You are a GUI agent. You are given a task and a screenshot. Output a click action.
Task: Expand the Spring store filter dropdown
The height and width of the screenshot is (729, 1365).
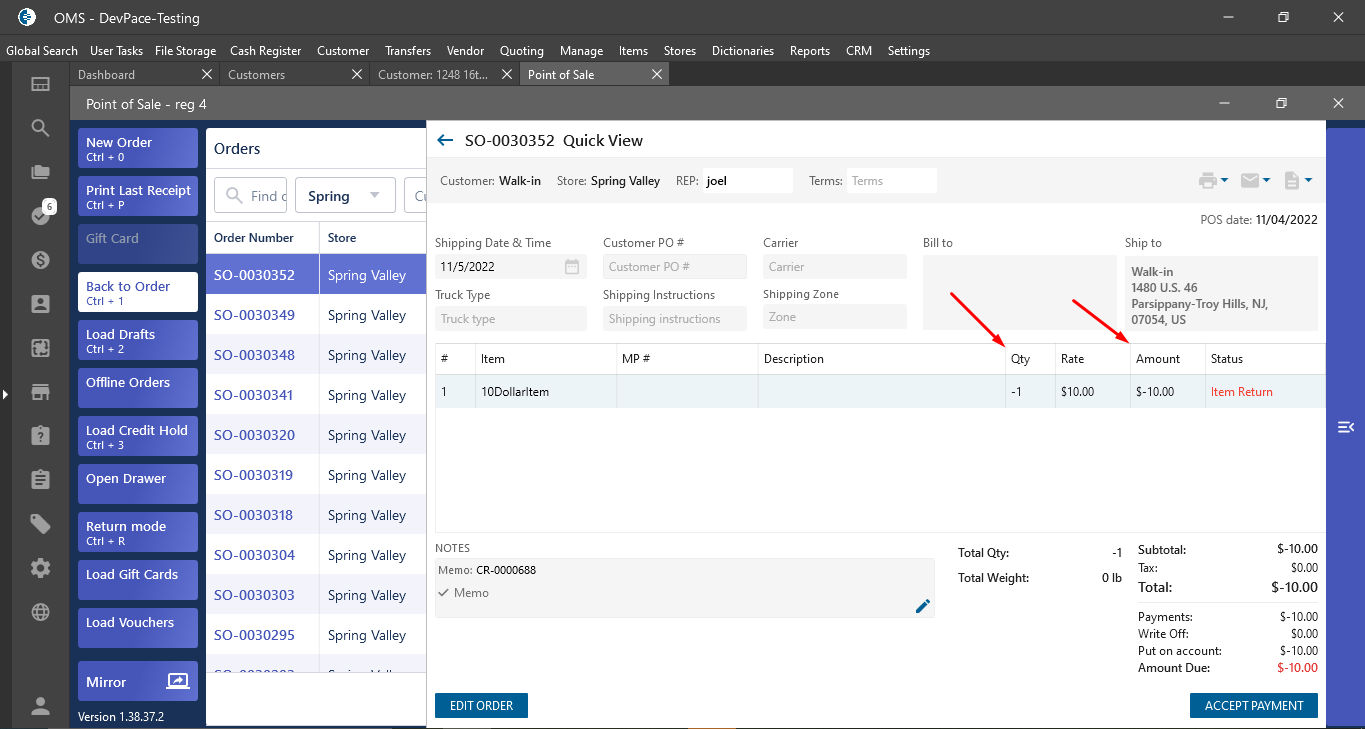coord(345,196)
